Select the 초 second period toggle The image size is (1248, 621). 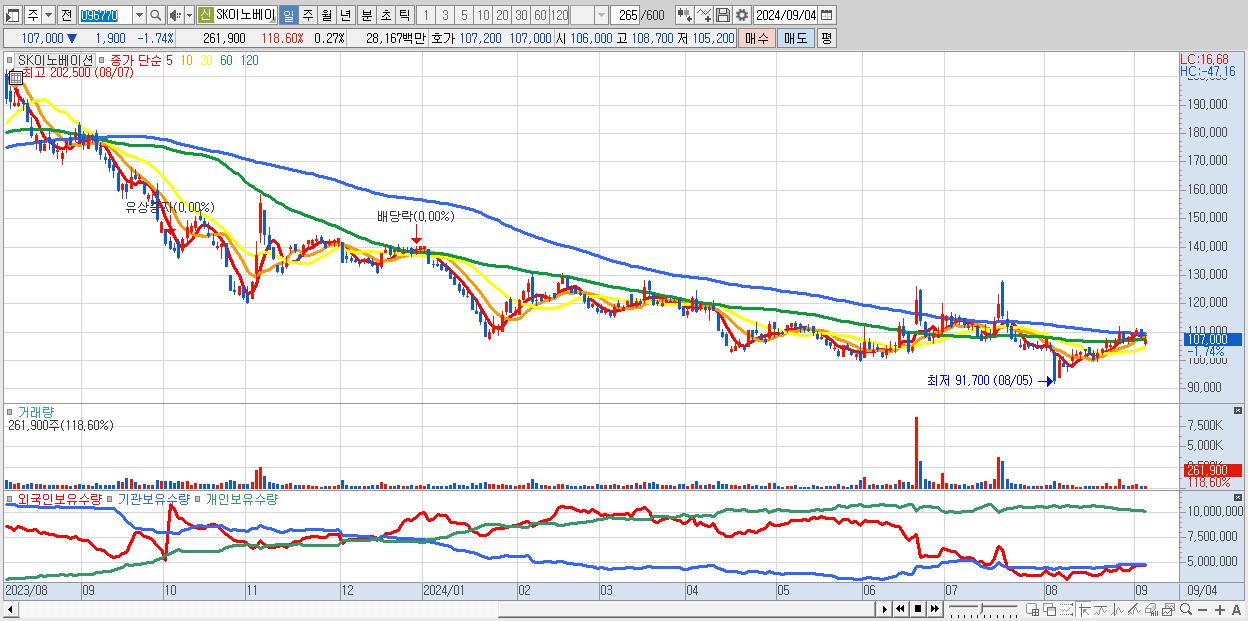(x=385, y=15)
